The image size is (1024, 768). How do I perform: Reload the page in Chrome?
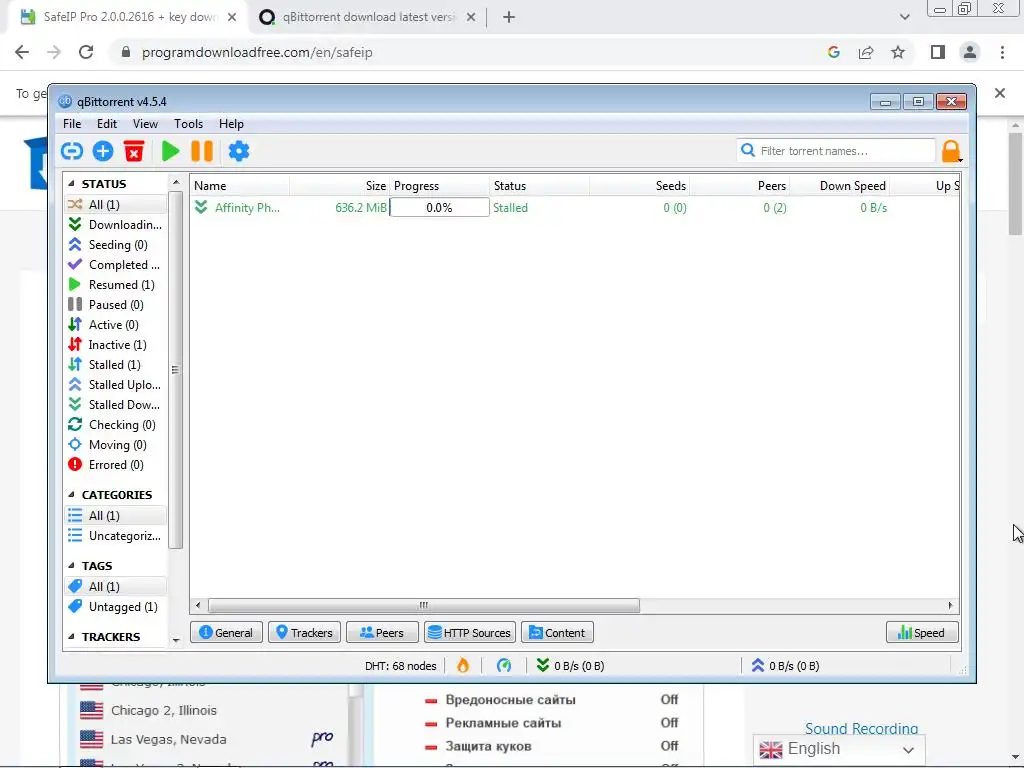(x=86, y=52)
